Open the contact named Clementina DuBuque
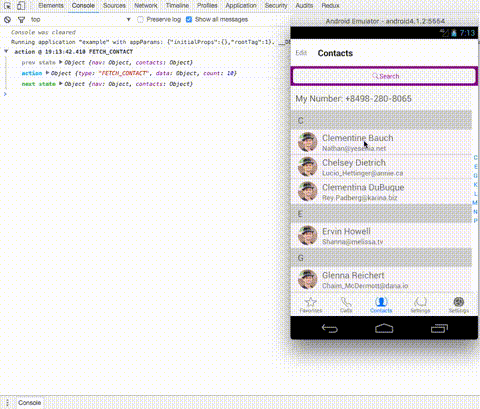The height and width of the screenshot is (409, 480). point(382,191)
